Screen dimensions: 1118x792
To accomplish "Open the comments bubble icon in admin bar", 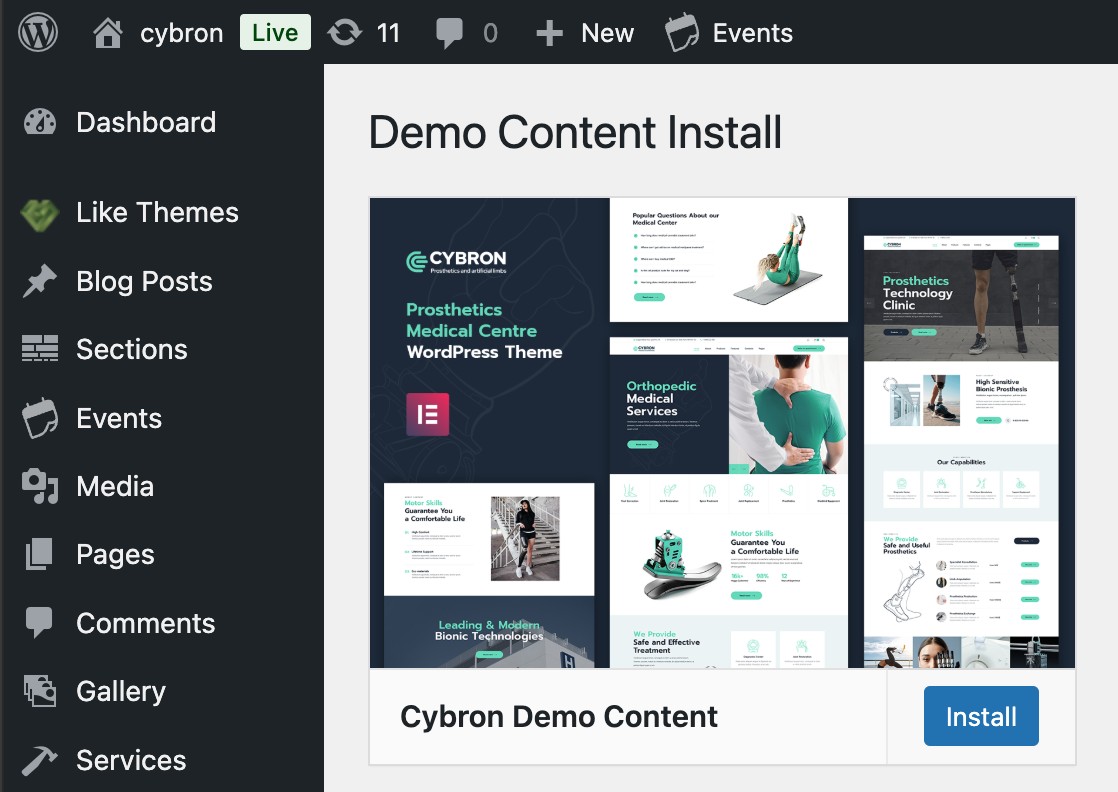I will [449, 34].
